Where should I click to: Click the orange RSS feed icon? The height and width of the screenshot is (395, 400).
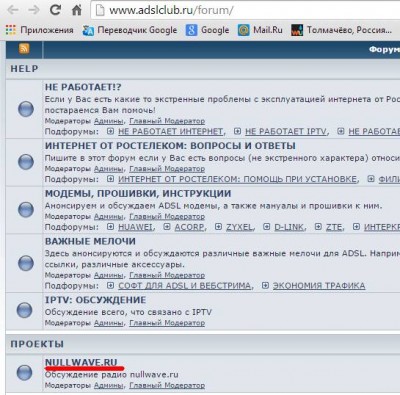24,49
